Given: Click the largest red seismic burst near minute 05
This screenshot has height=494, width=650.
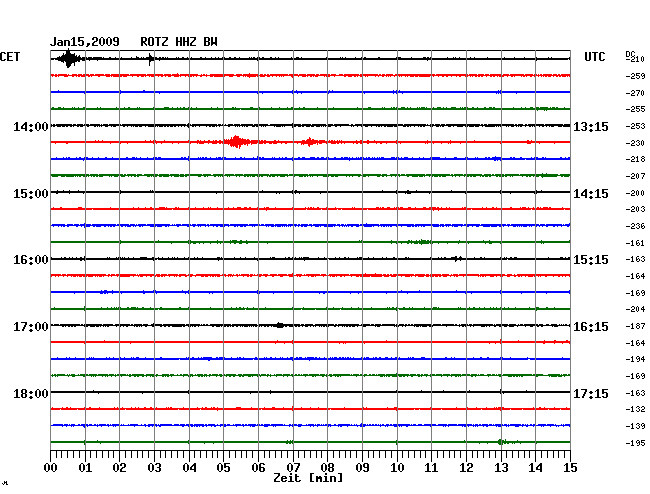Looking at the screenshot, I should click(236, 142).
